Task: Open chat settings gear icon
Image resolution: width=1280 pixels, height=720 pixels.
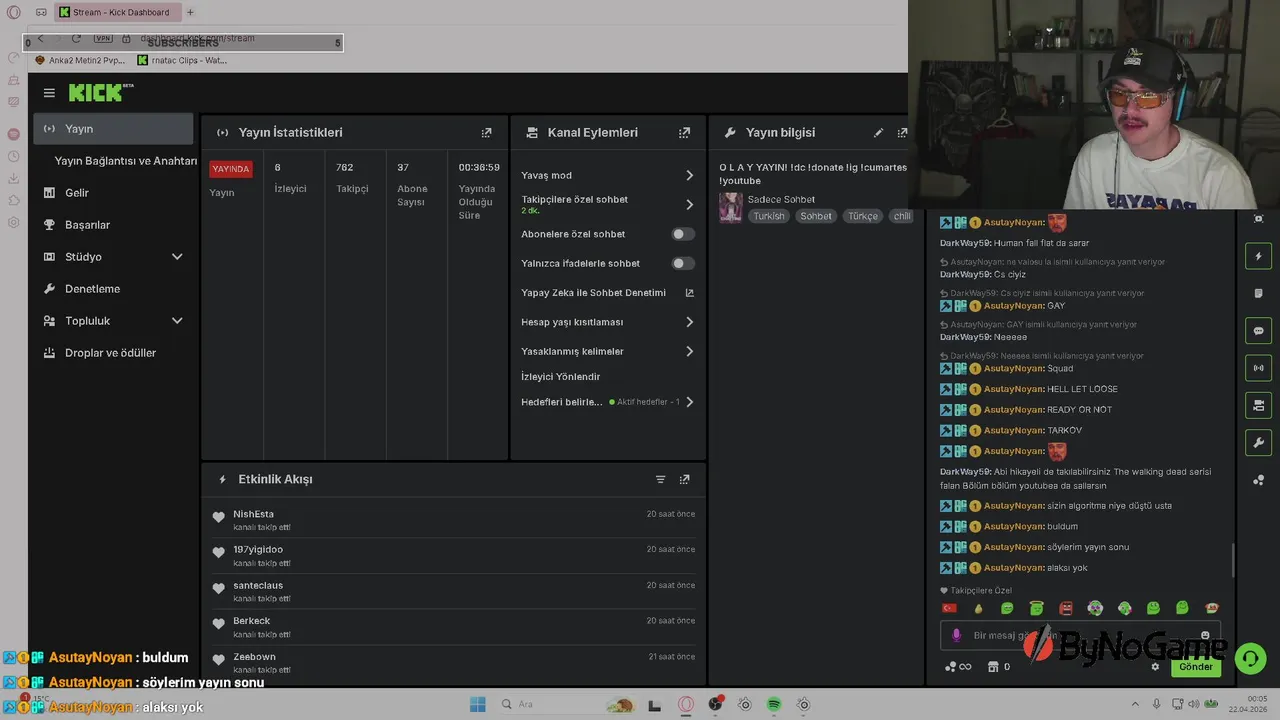Action: click(x=1155, y=667)
